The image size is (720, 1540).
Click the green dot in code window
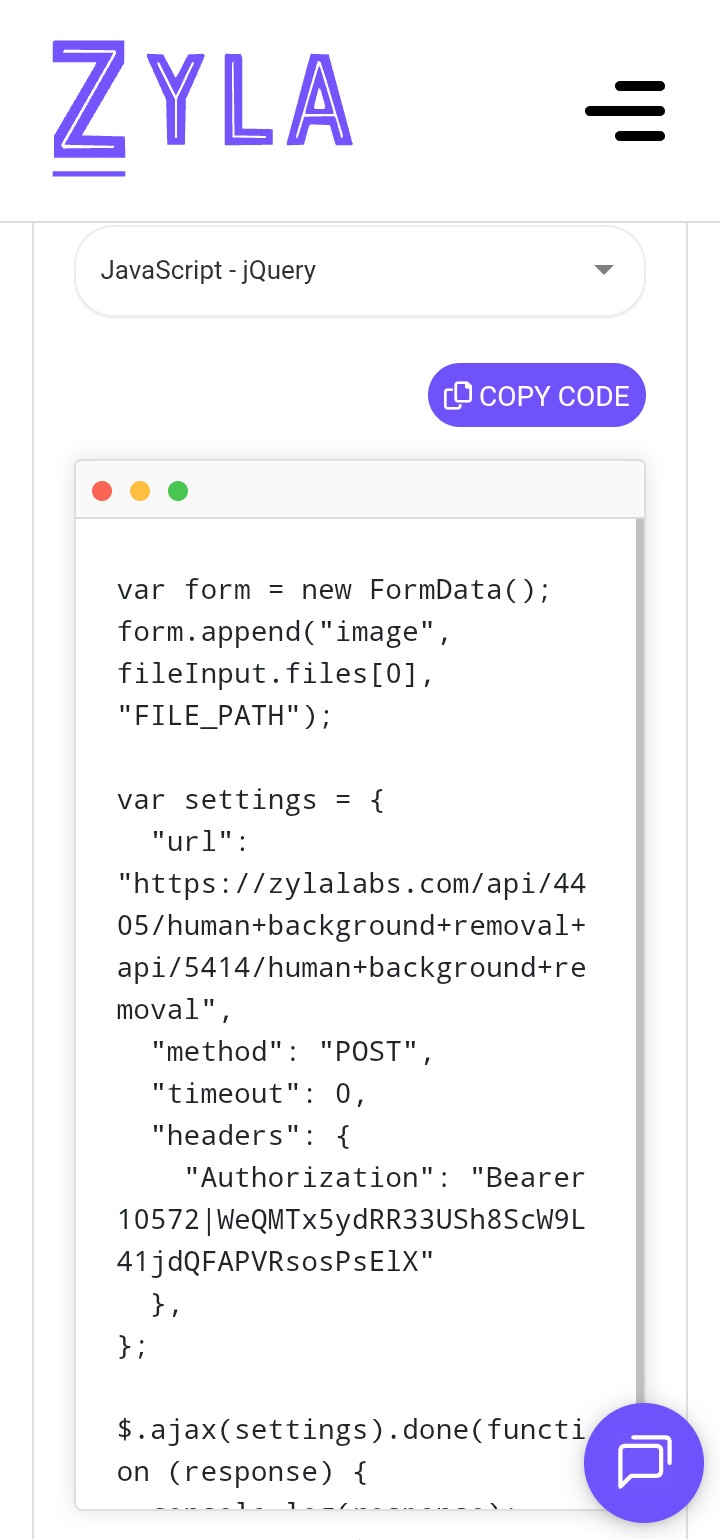pyautogui.click(x=178, y=491)
